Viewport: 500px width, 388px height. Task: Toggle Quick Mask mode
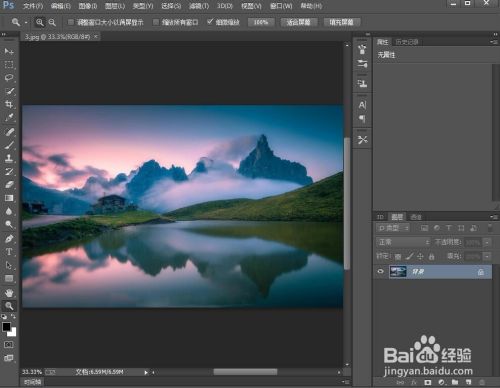9,345
